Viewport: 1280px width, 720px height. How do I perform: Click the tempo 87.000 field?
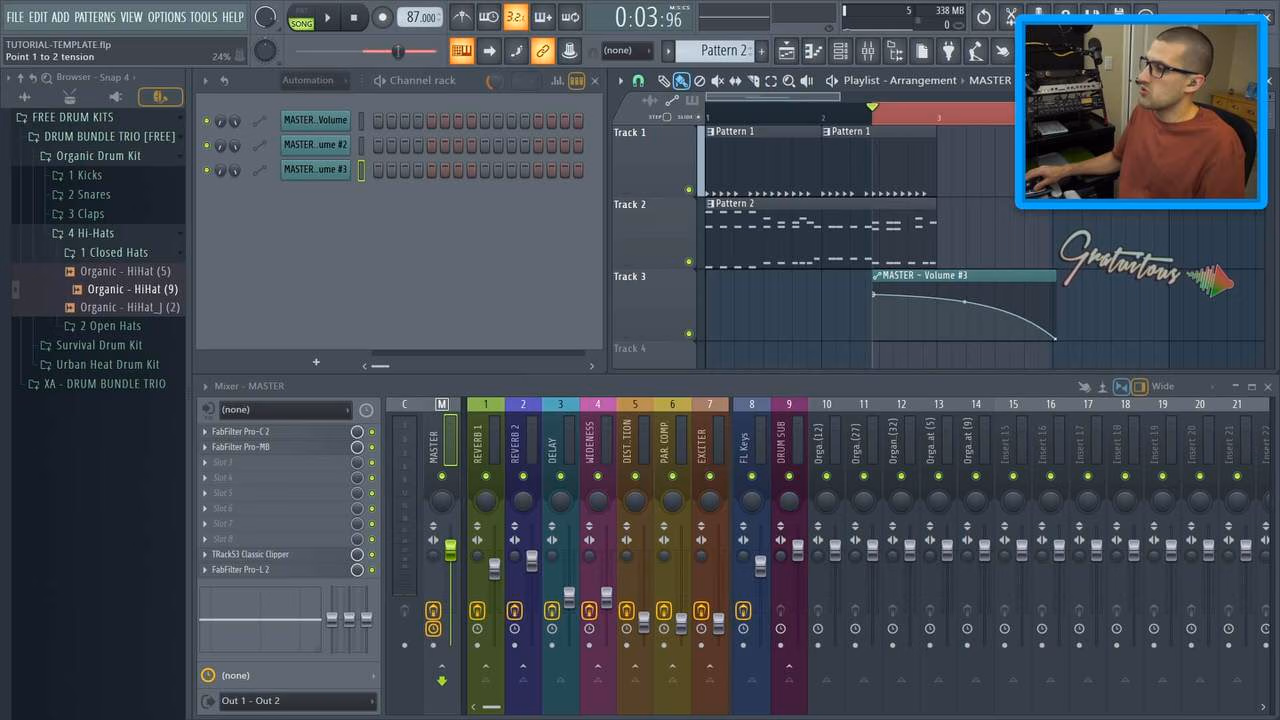[x=421, y=17]
